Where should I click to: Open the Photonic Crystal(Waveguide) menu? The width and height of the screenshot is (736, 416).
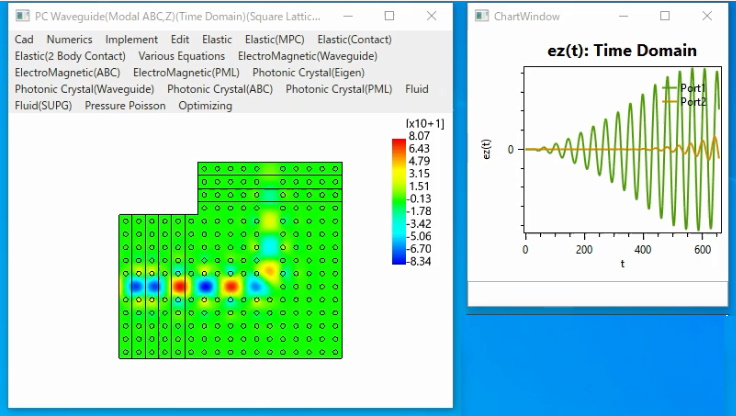pyautogui.click(x=84, y=89)
